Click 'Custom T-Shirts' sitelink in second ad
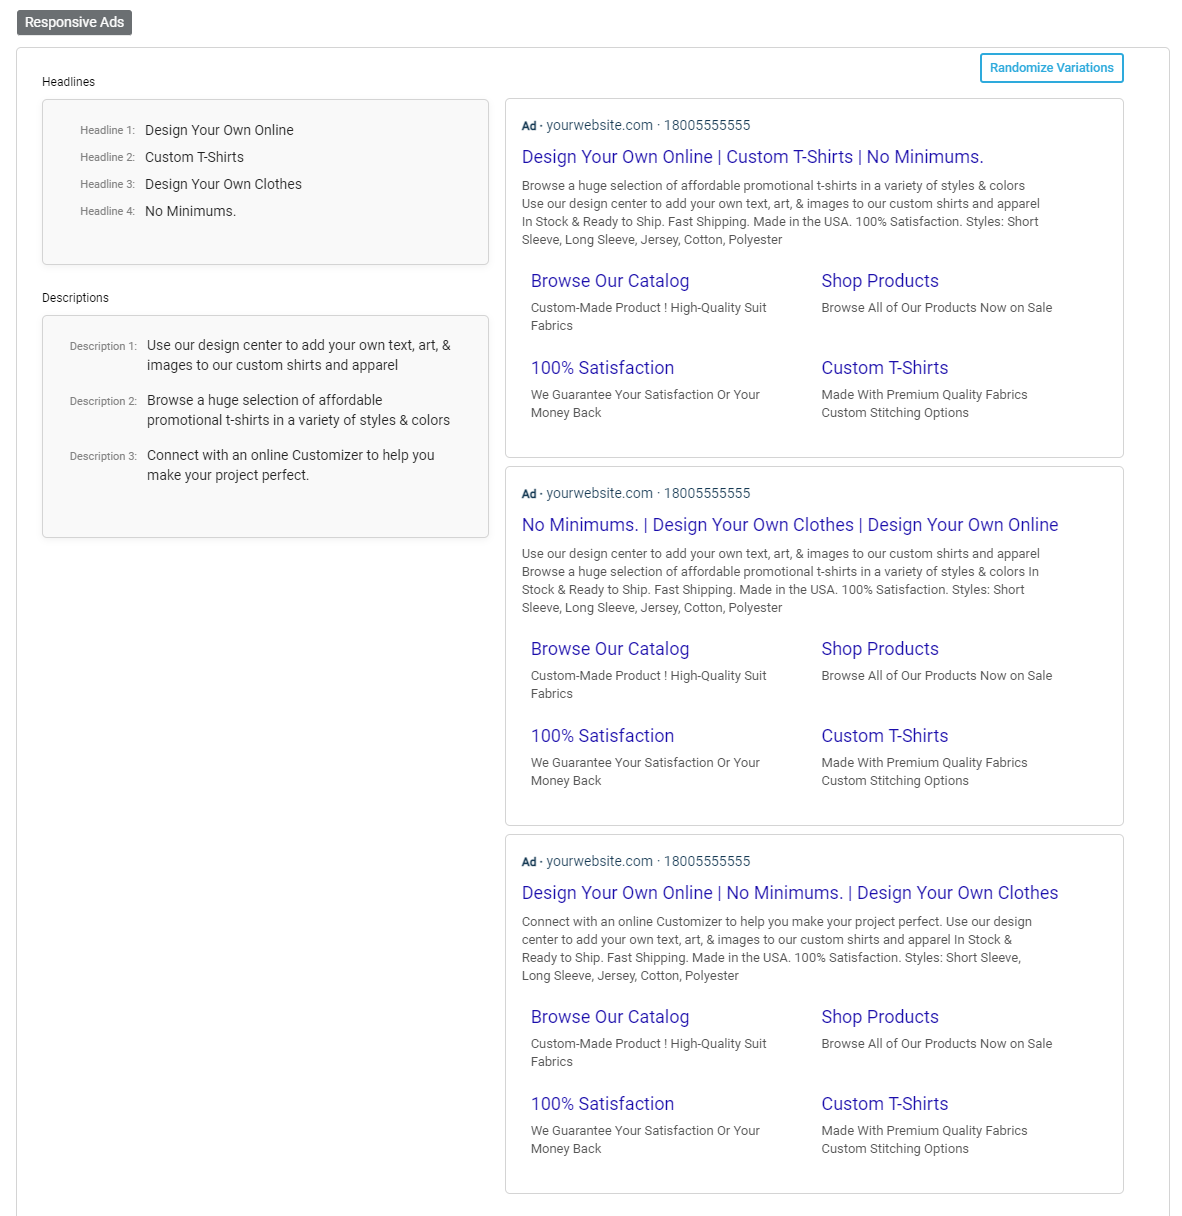Screen dimensions: 1182x1216 click(884, 736)
